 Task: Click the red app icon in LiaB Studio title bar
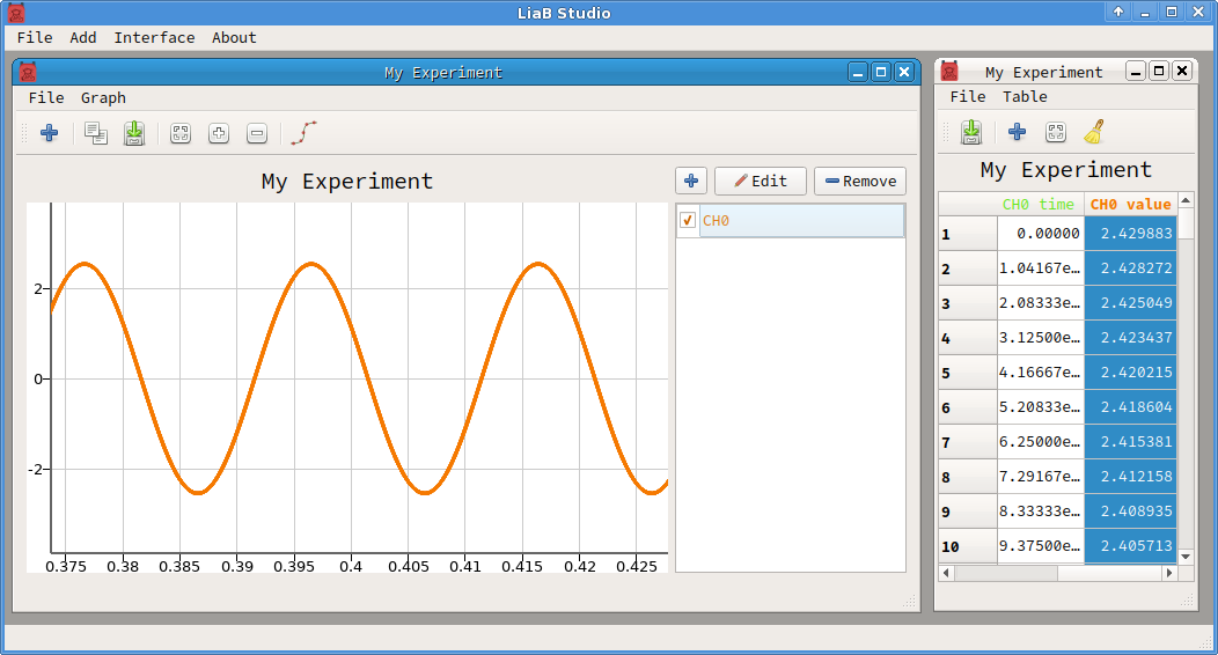point(16,13)
